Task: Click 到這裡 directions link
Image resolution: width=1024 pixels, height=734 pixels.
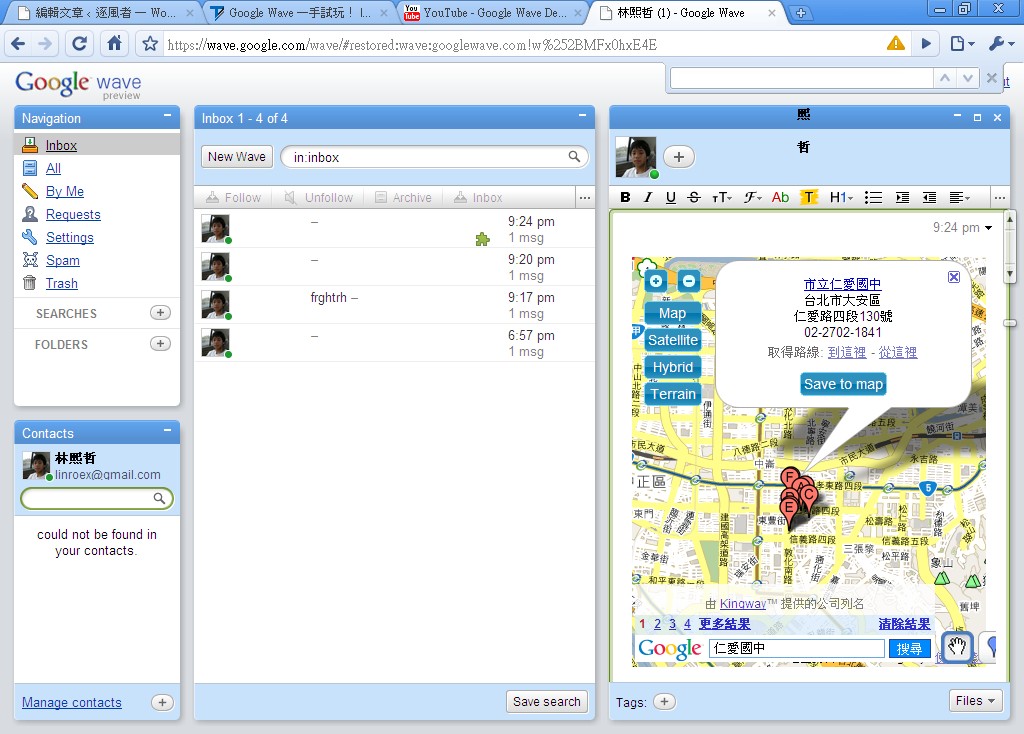Action: click(x=847, y=352)
